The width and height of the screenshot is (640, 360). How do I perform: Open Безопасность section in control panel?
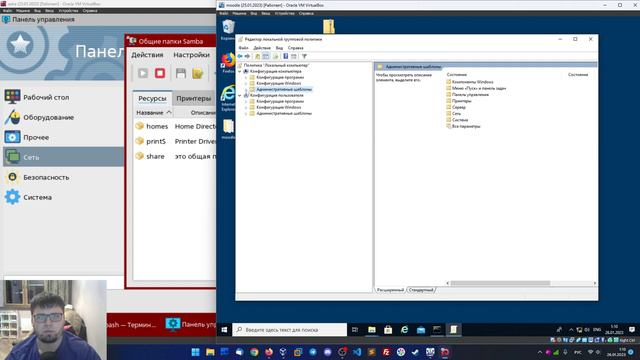[x=62, y=178]
